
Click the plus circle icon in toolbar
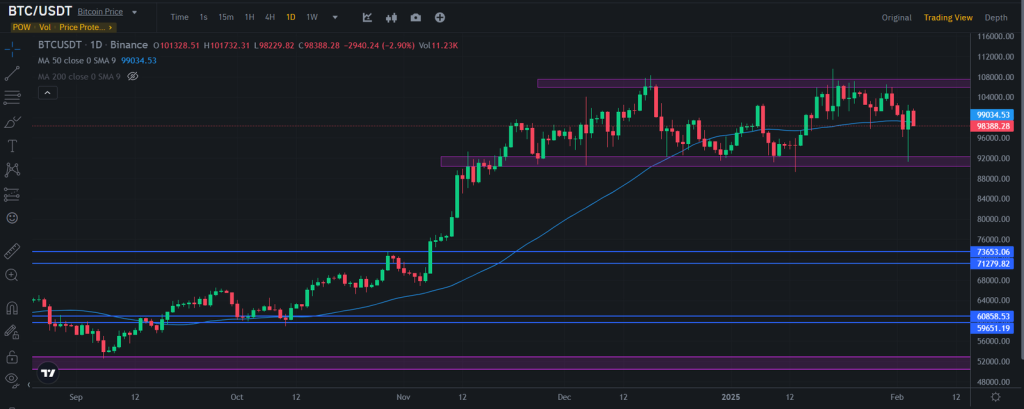pos(440,17)
